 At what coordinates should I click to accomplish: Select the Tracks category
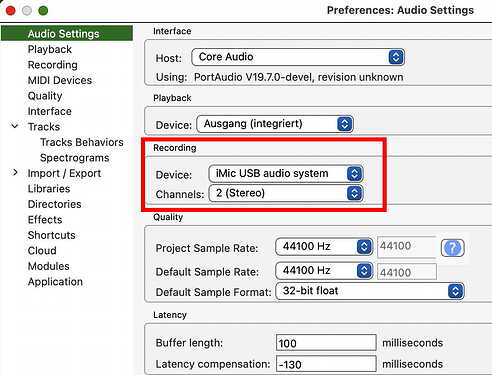click(x=44, y=127)
